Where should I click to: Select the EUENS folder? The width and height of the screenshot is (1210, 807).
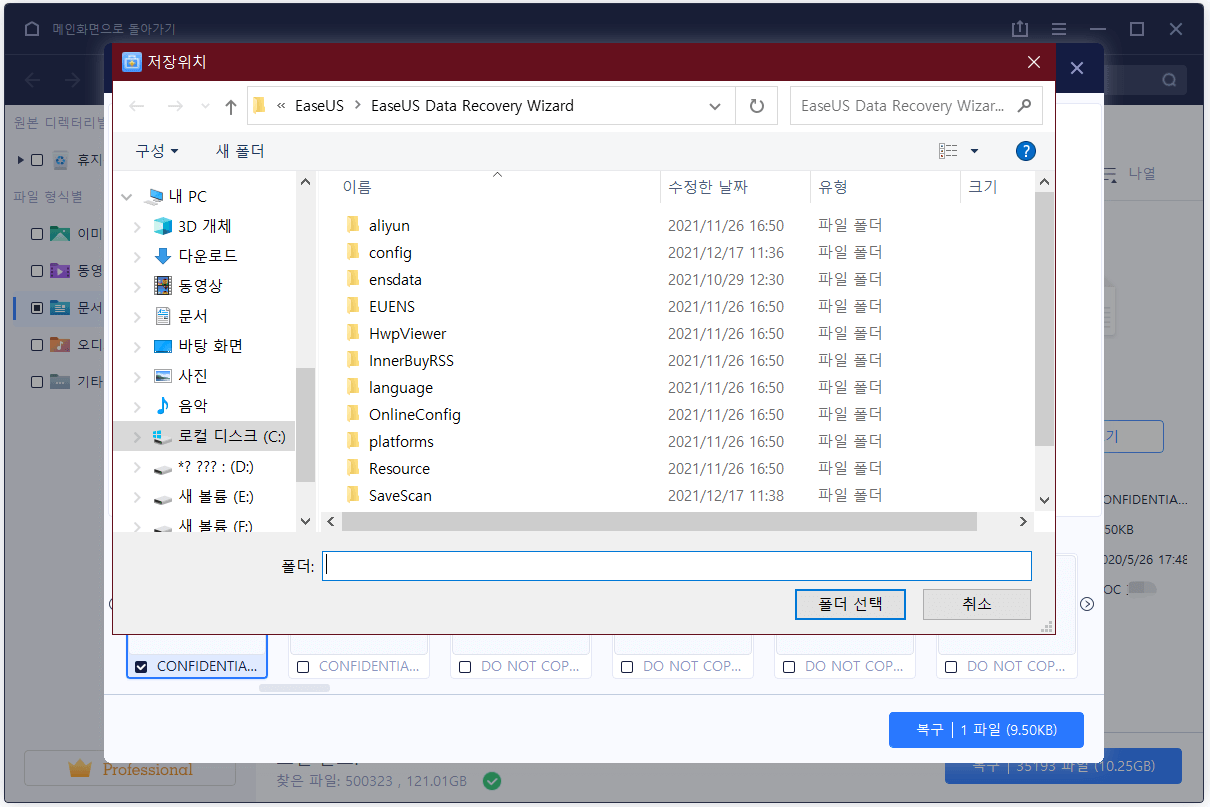(392, 307)
